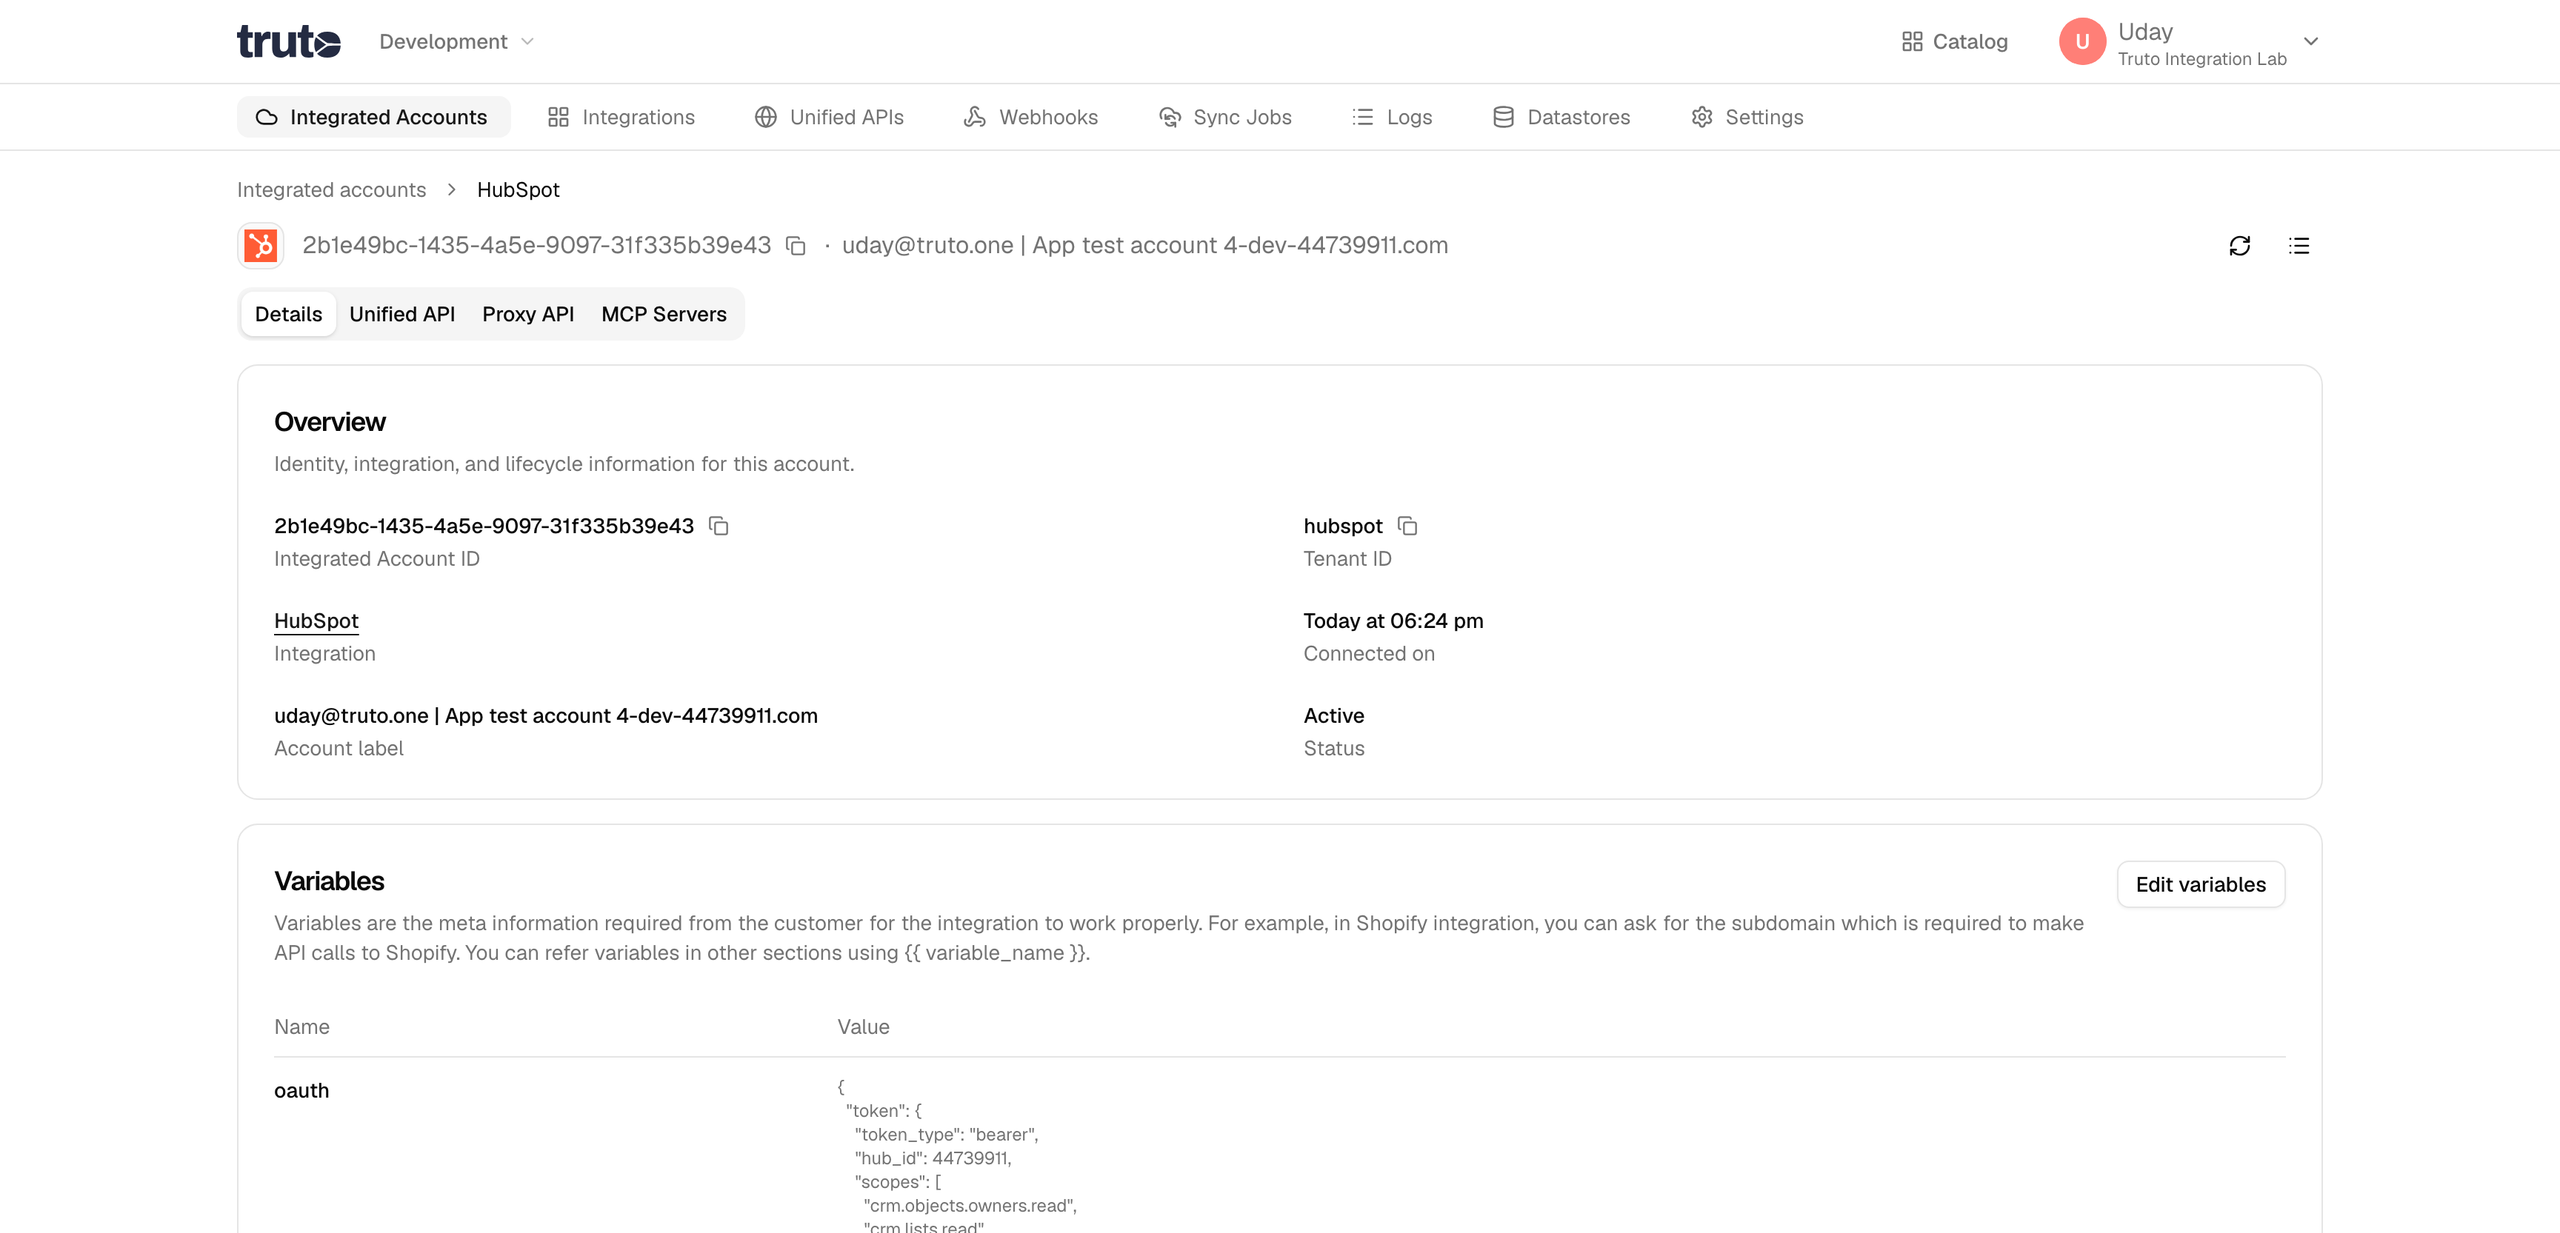Open the Catalog page

click(1954, 42)
